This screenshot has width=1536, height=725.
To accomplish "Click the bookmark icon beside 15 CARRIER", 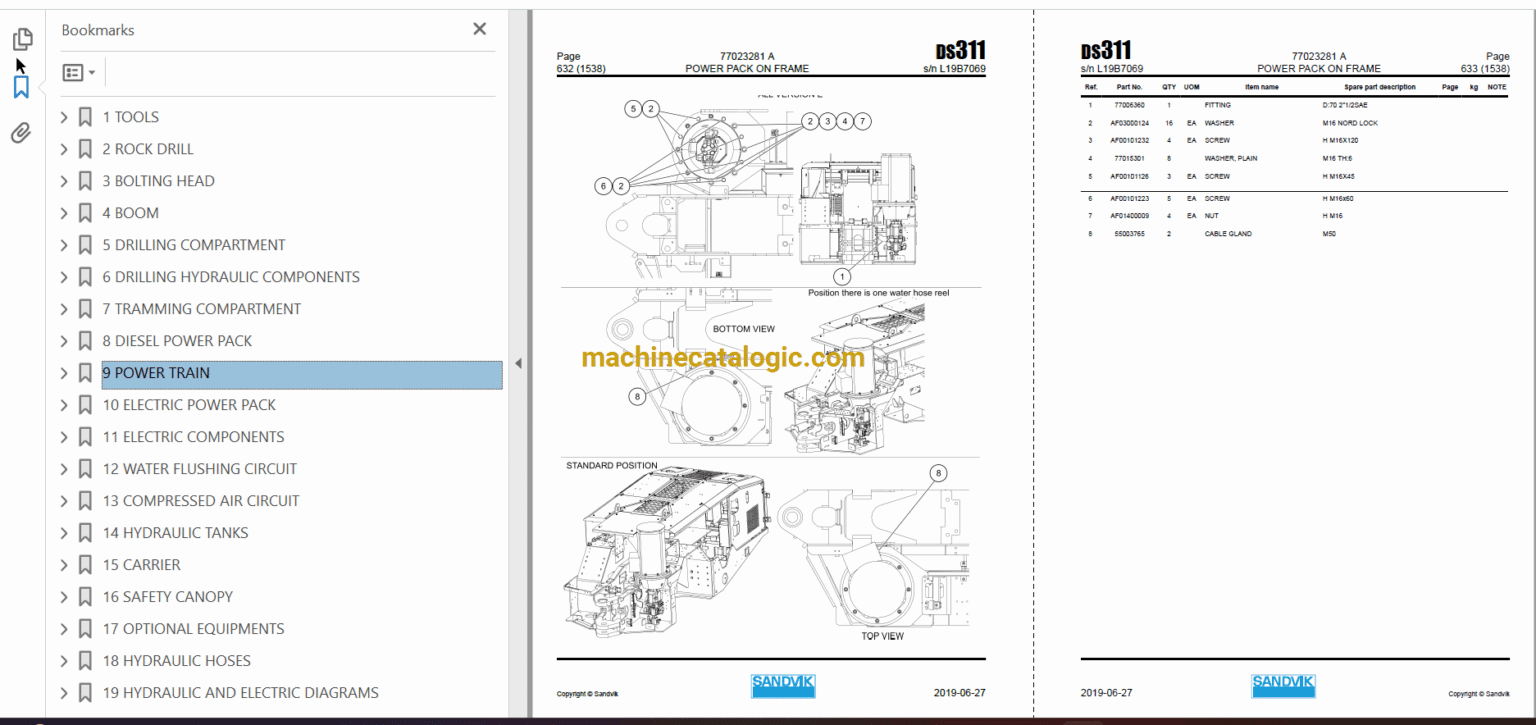I will pyautogui.click(x=85, y=564).
